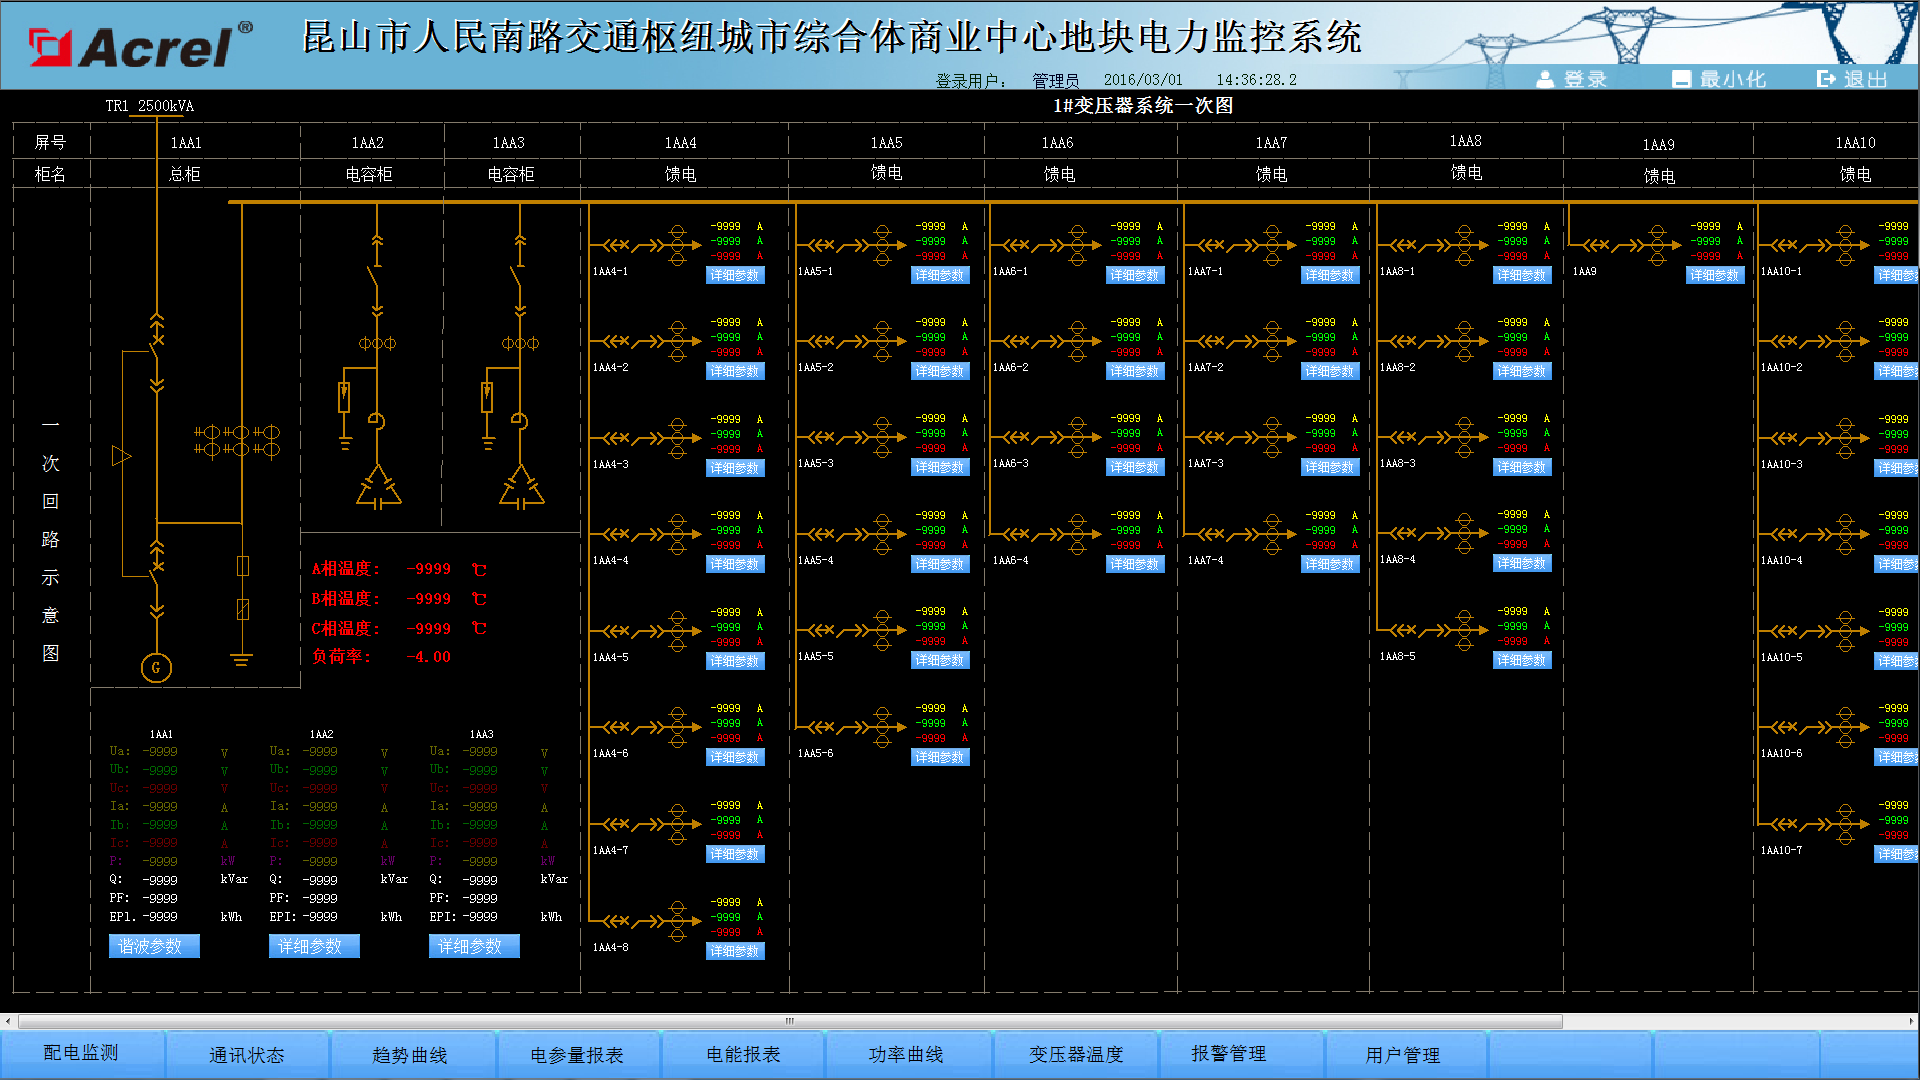Click the 谐波参数 button under 1AA1
Viewport: 1920px width, 1080px height.
[x=154, y=946]
